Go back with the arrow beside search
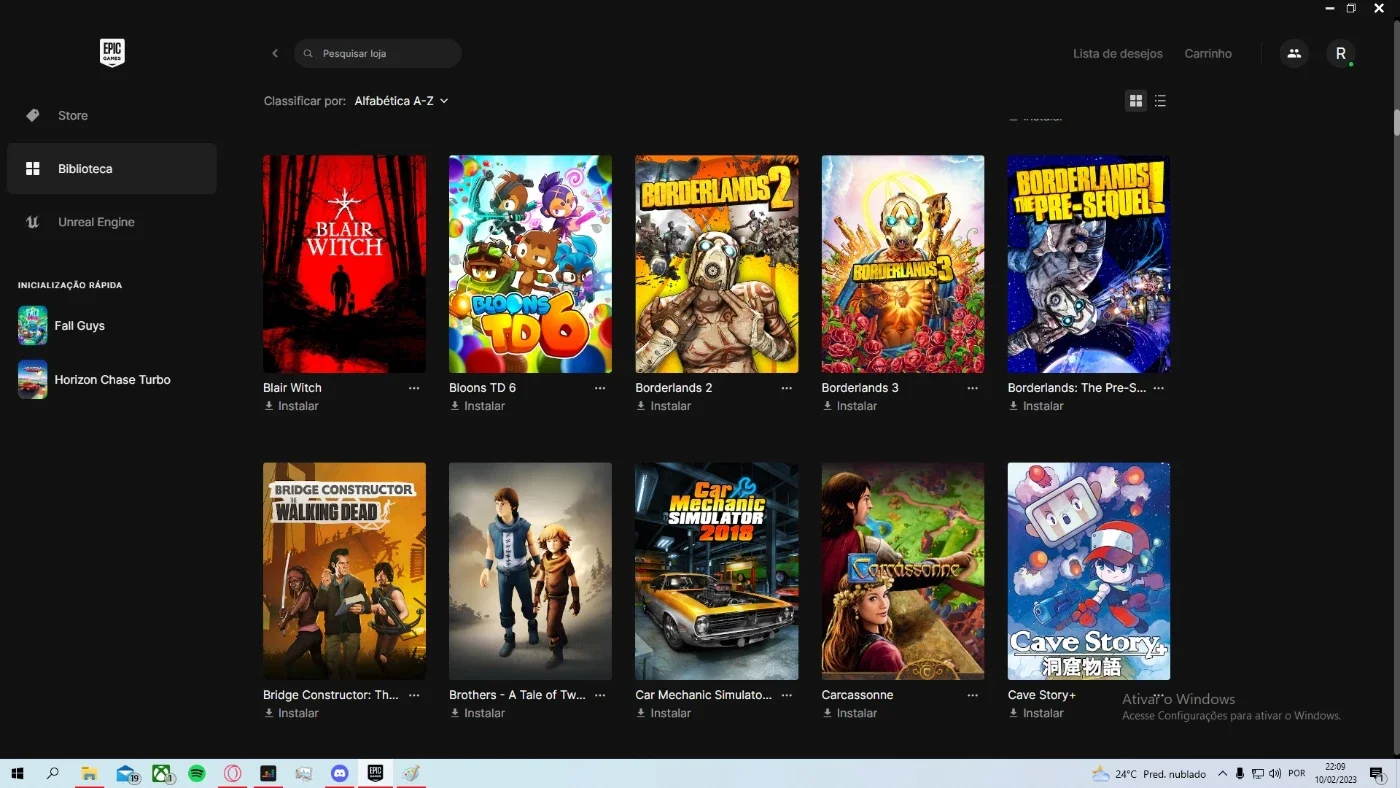 pyautogui.click(x=275, y=53)
